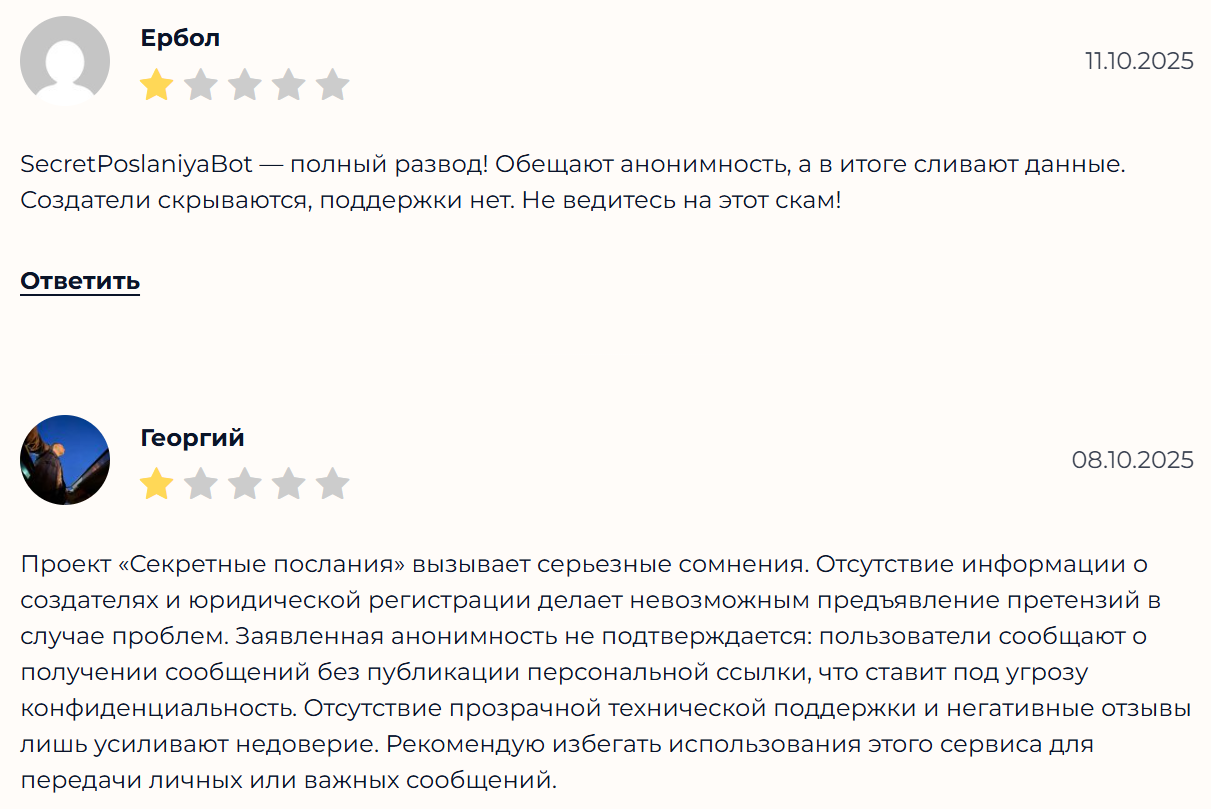
Task: Select the fifth star in Ербол's rating
Action: (332, 85)
